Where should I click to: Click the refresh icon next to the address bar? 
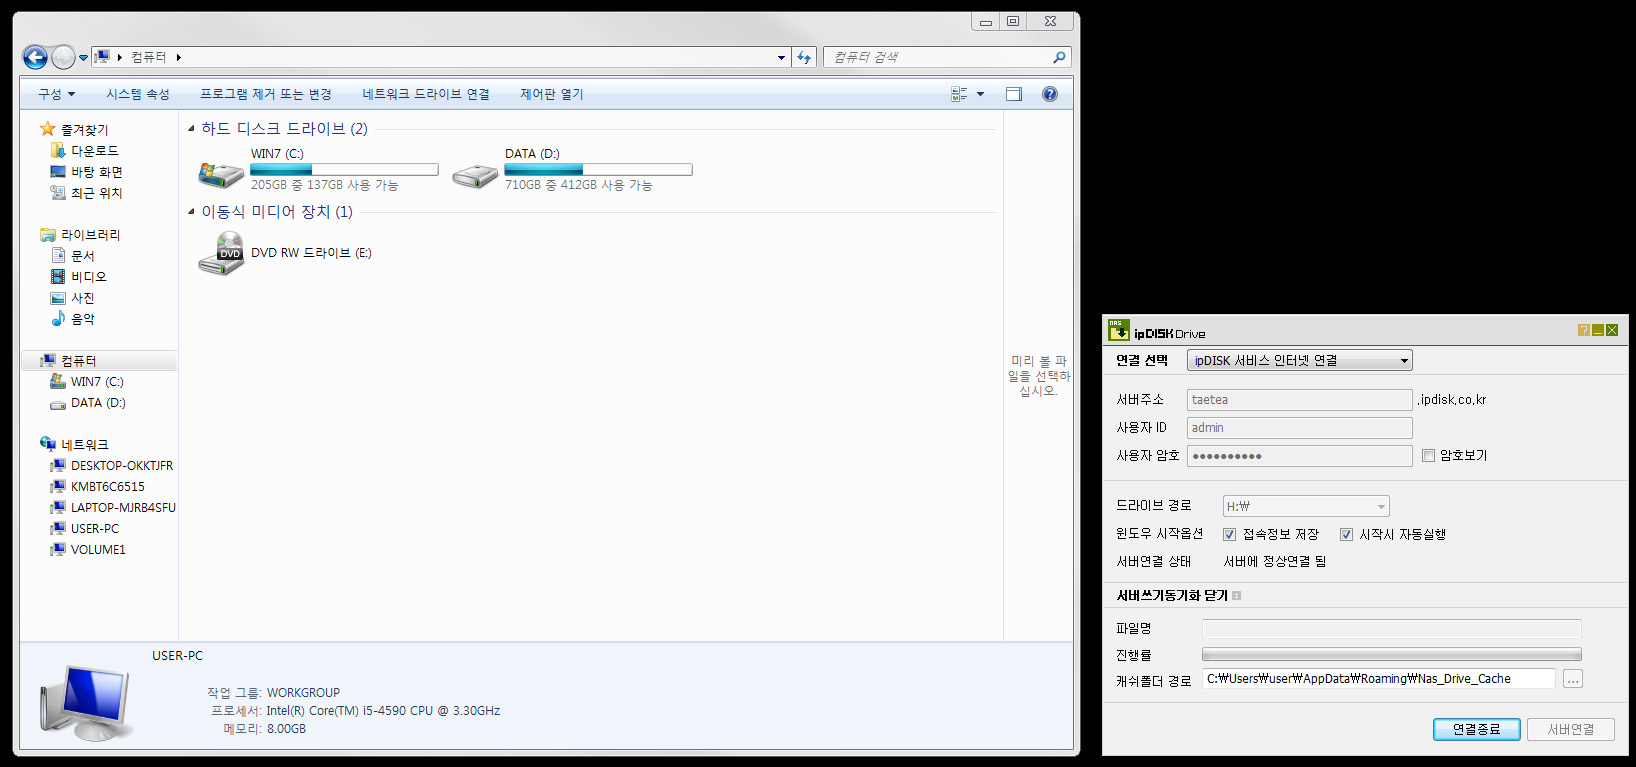coord(804,57)
